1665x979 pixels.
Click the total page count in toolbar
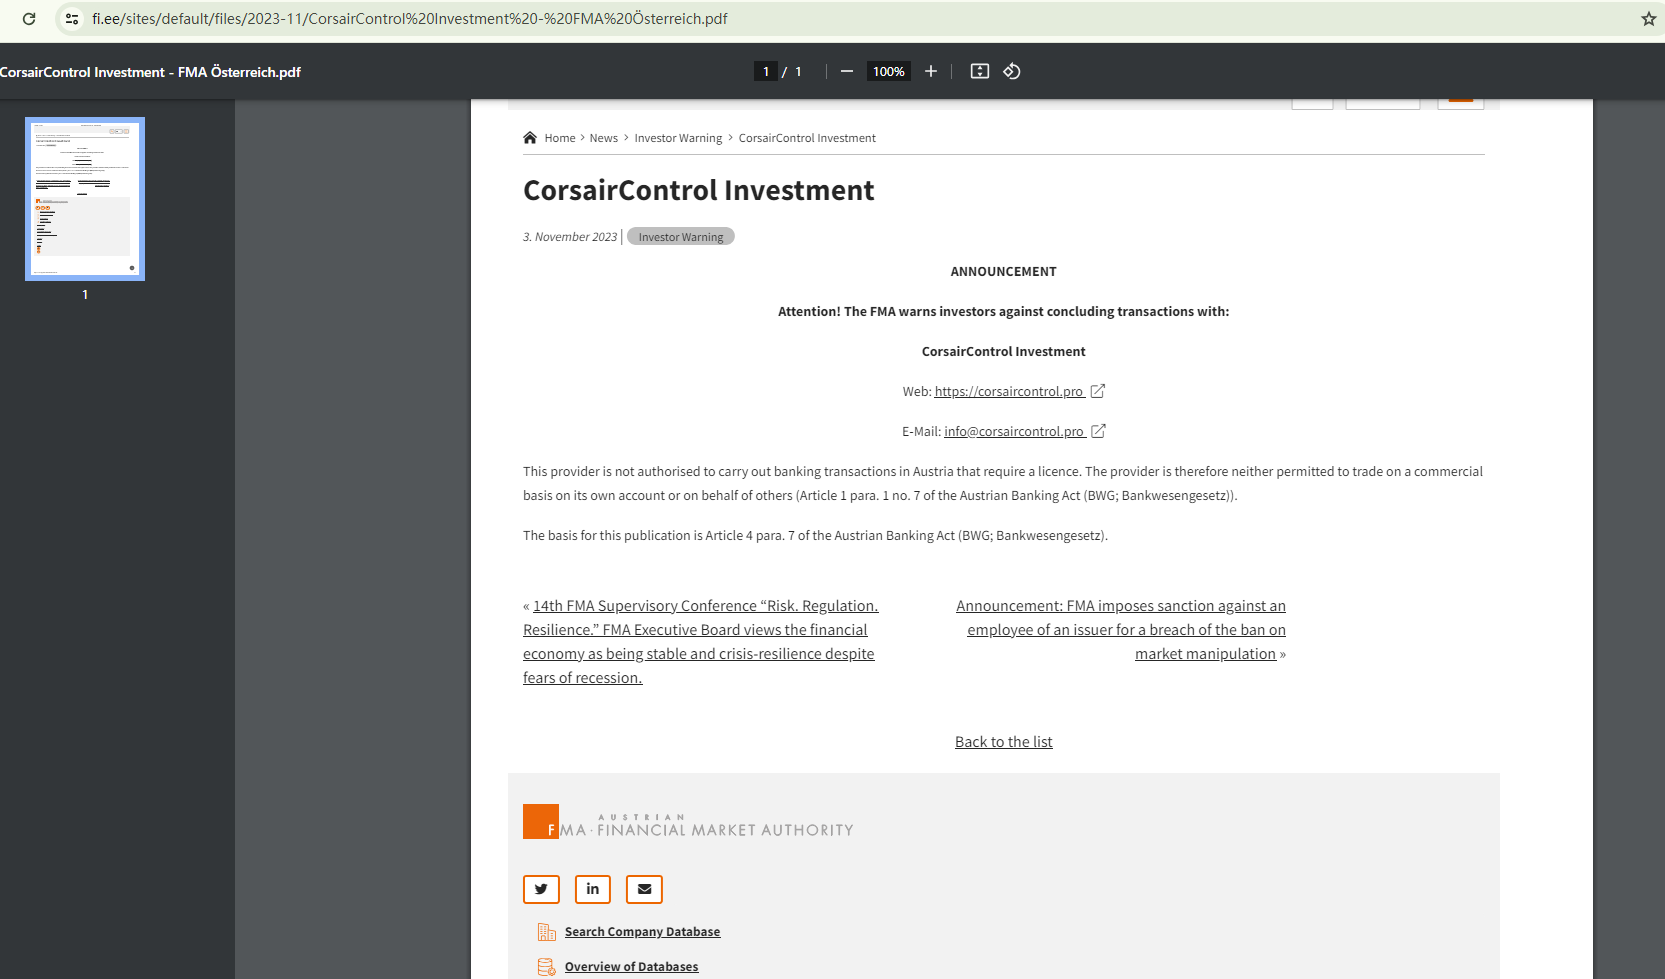click(x=798, y=71)
